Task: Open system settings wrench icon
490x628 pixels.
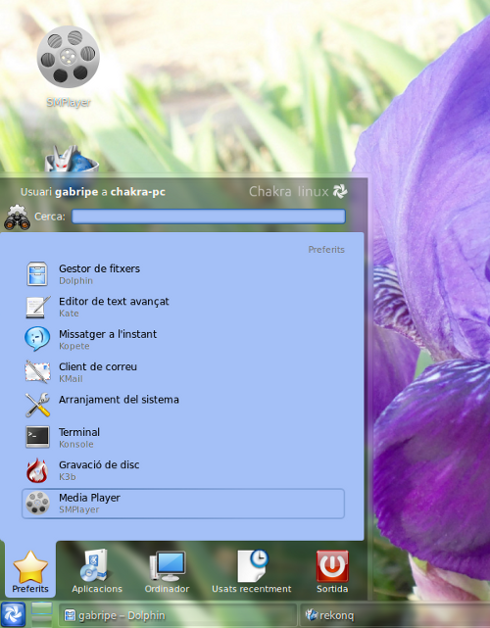Action: click(x=38, y=405)
